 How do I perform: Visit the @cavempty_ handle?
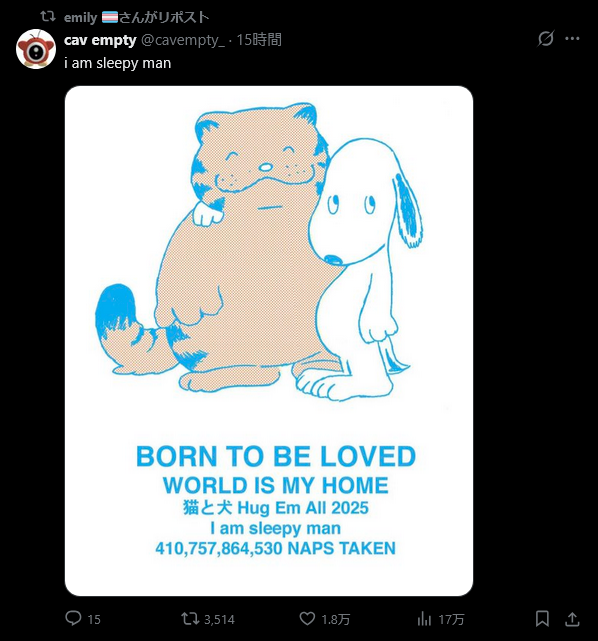(183, 40)
